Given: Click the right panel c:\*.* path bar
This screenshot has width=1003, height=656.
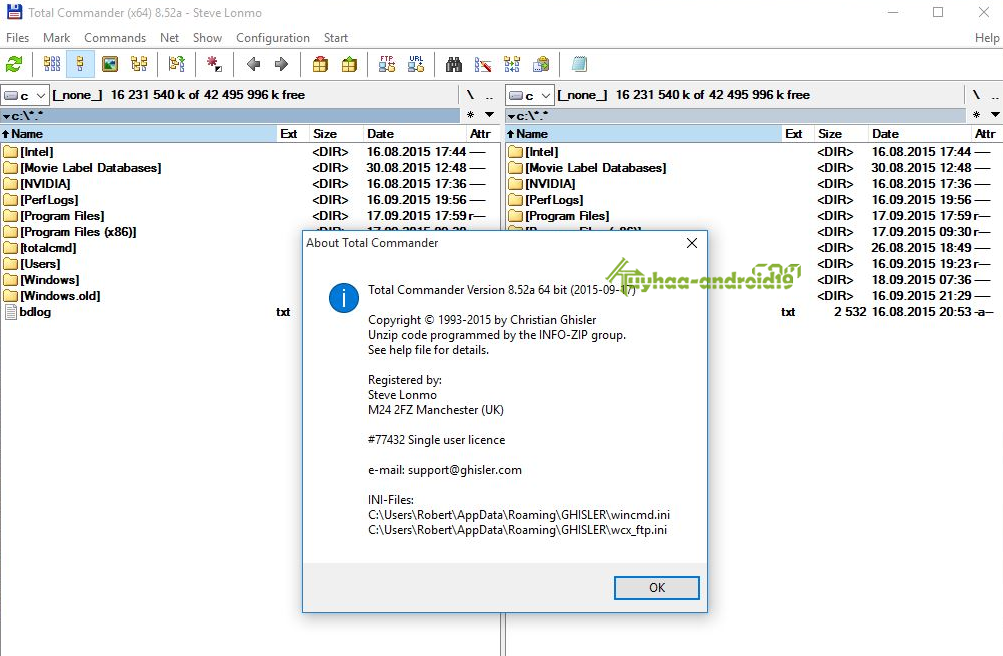Looking at the screenshot, I should click(x=736, y=116).
